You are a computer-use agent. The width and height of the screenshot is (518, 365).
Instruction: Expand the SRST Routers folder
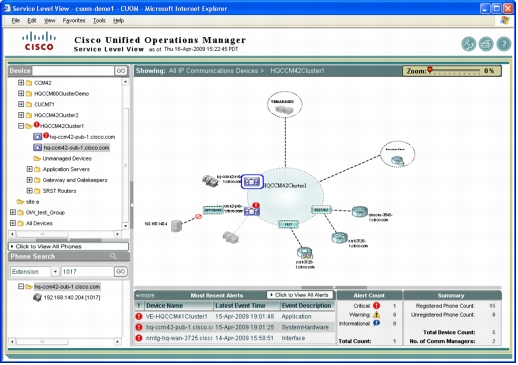[29, 191]
